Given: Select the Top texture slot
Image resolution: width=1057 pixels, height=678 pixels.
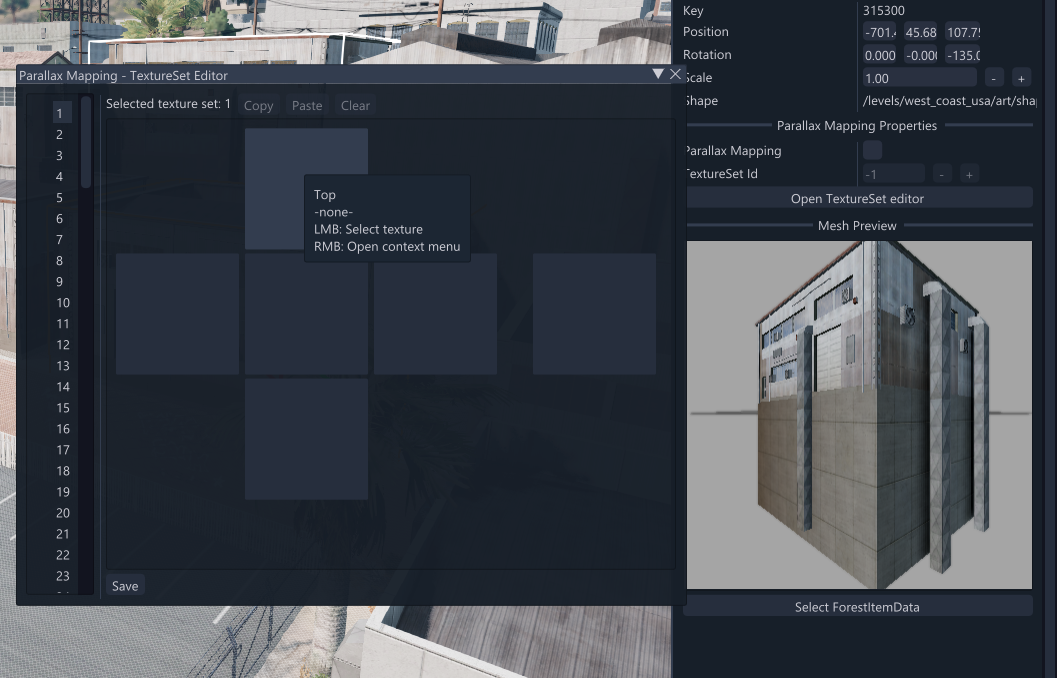Looking at the screenshot, I should coord(306,189).
